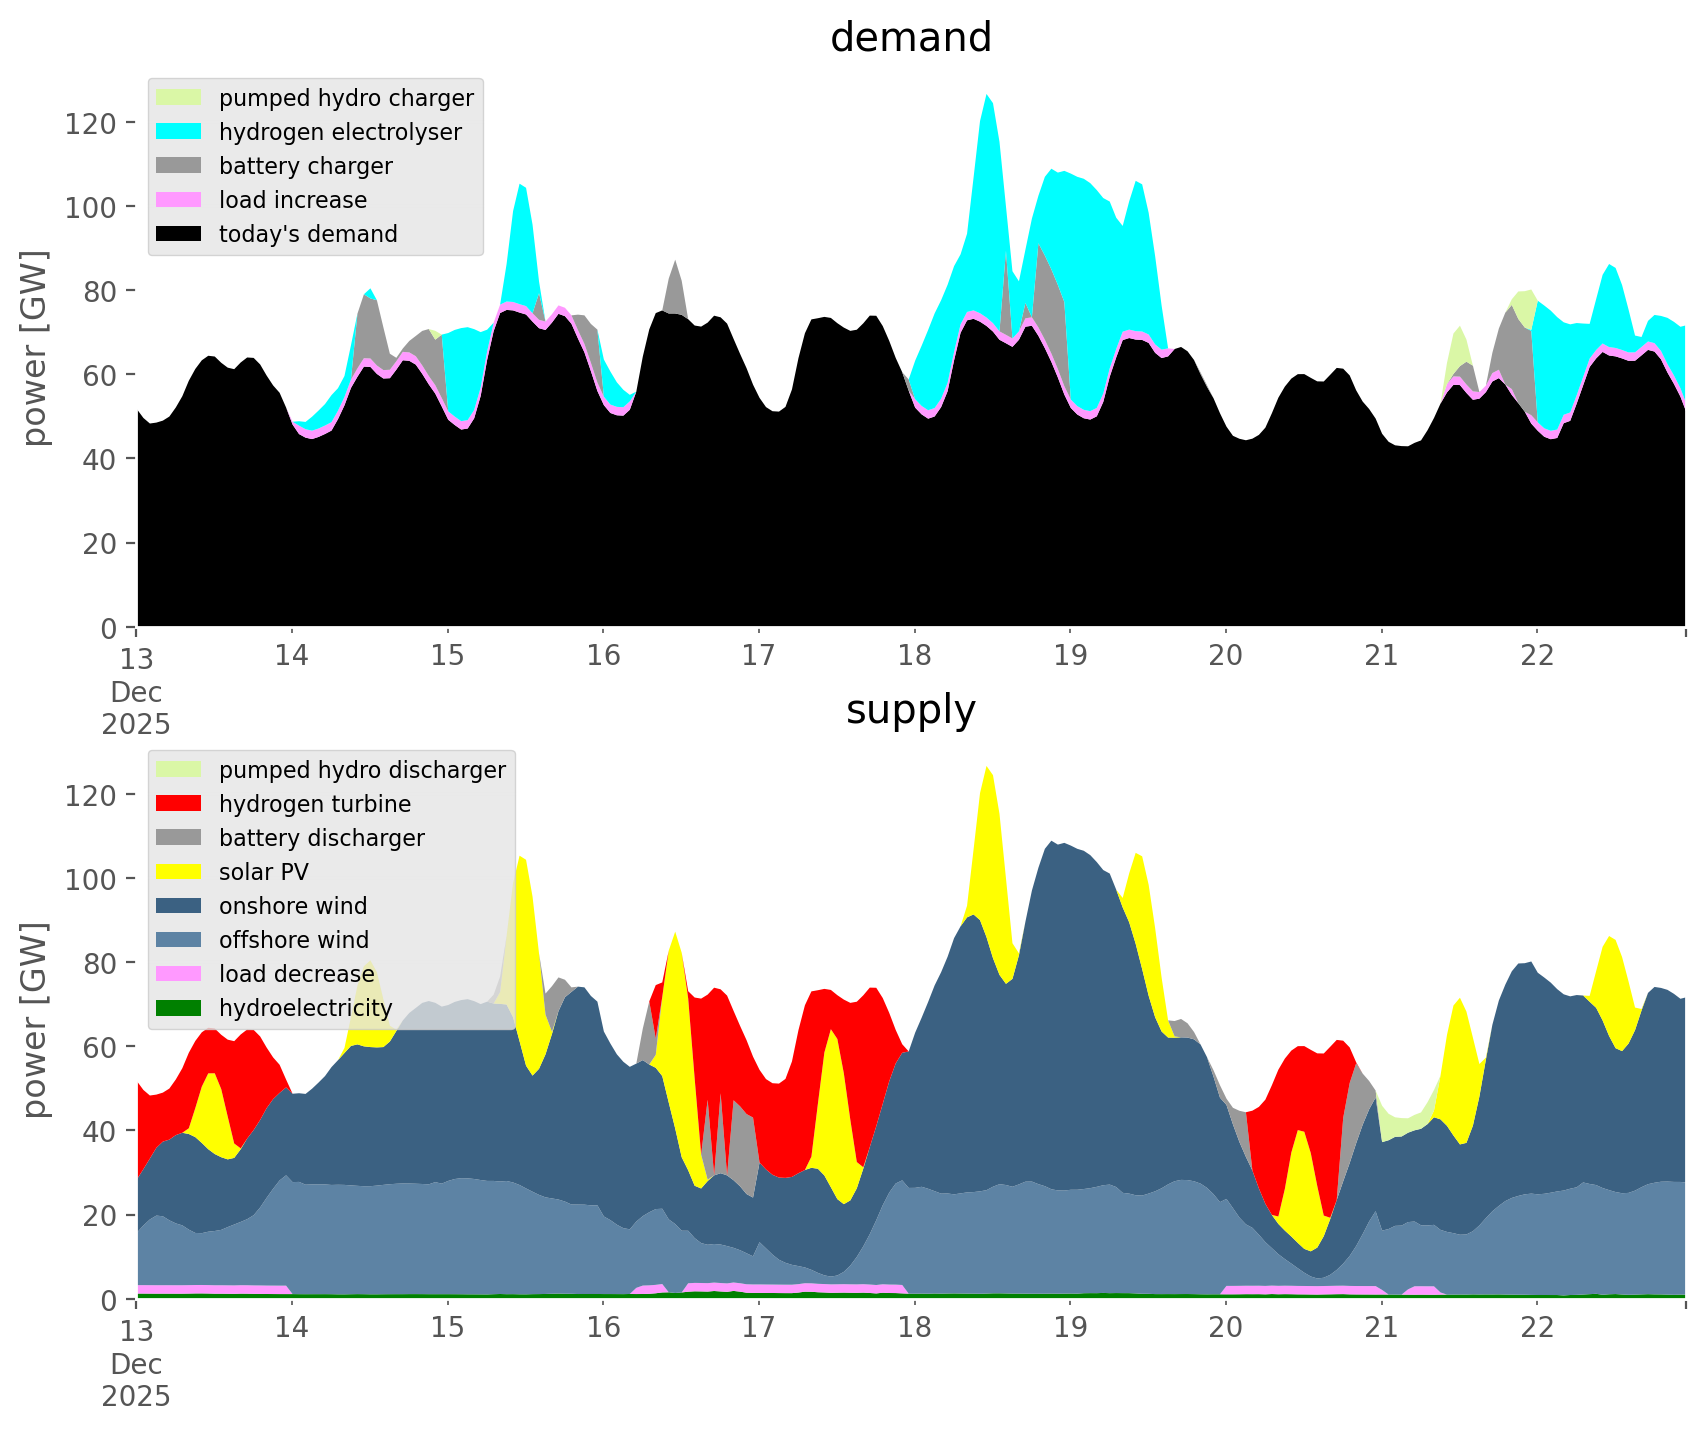Screen dimensions: 1706x1431
Task: Click the cyan hydrogen electrolyser legend swatch
Action: 179,132
